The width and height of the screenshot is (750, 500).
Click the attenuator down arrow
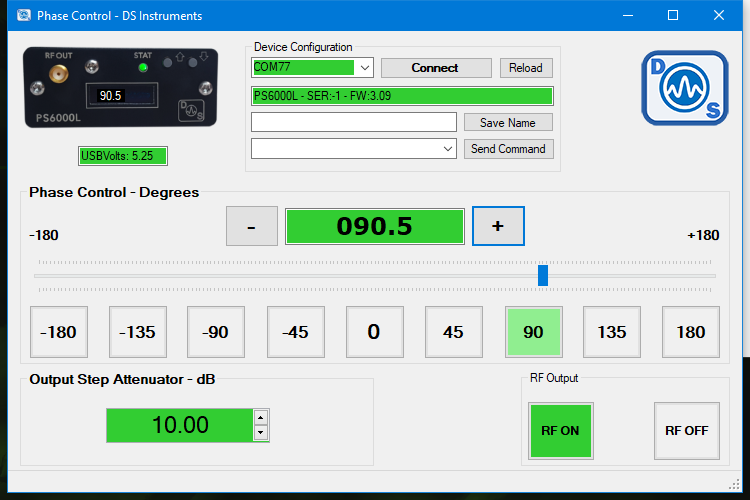coord(260,433)
